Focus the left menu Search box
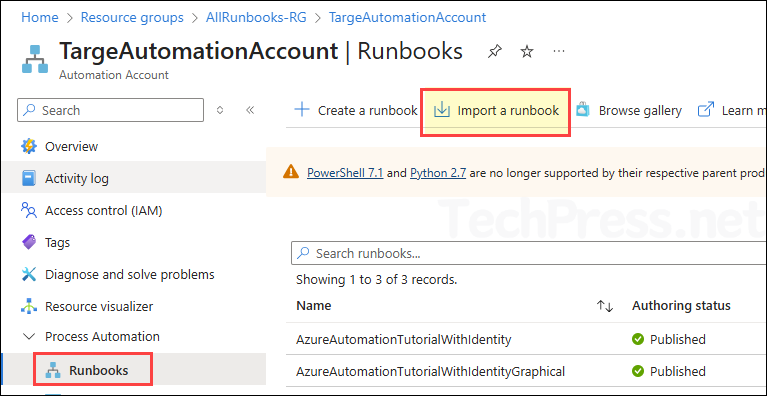 (111, 110)
